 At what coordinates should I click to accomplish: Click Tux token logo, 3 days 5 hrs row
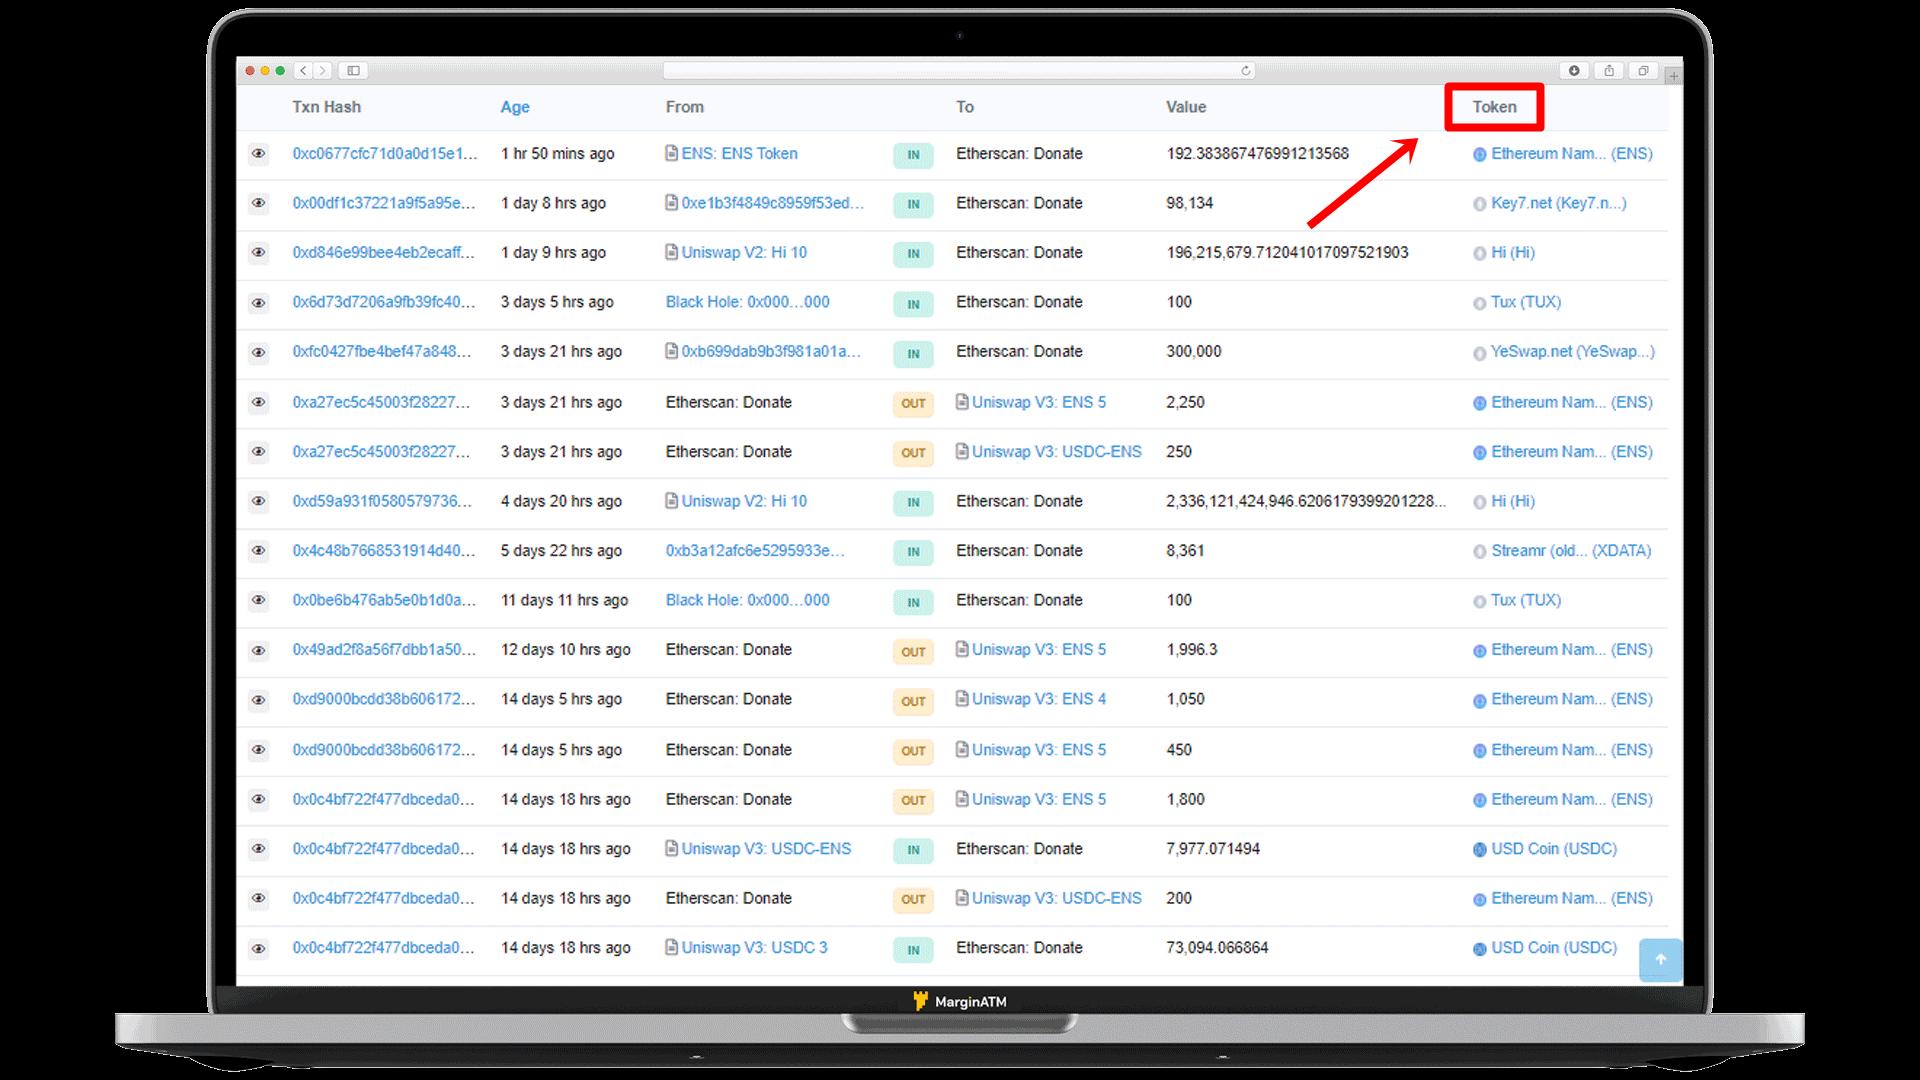pos(1480,303)
